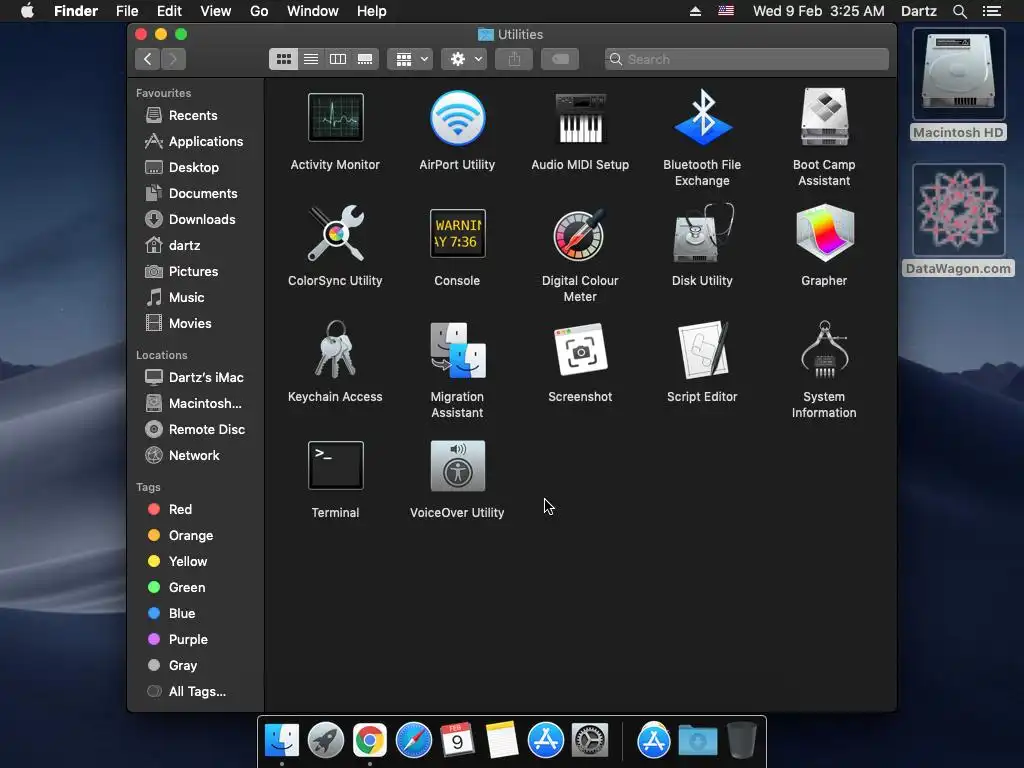Go forward in Finder history
This screenshot has height=768, width=1024.
point(173,59)
